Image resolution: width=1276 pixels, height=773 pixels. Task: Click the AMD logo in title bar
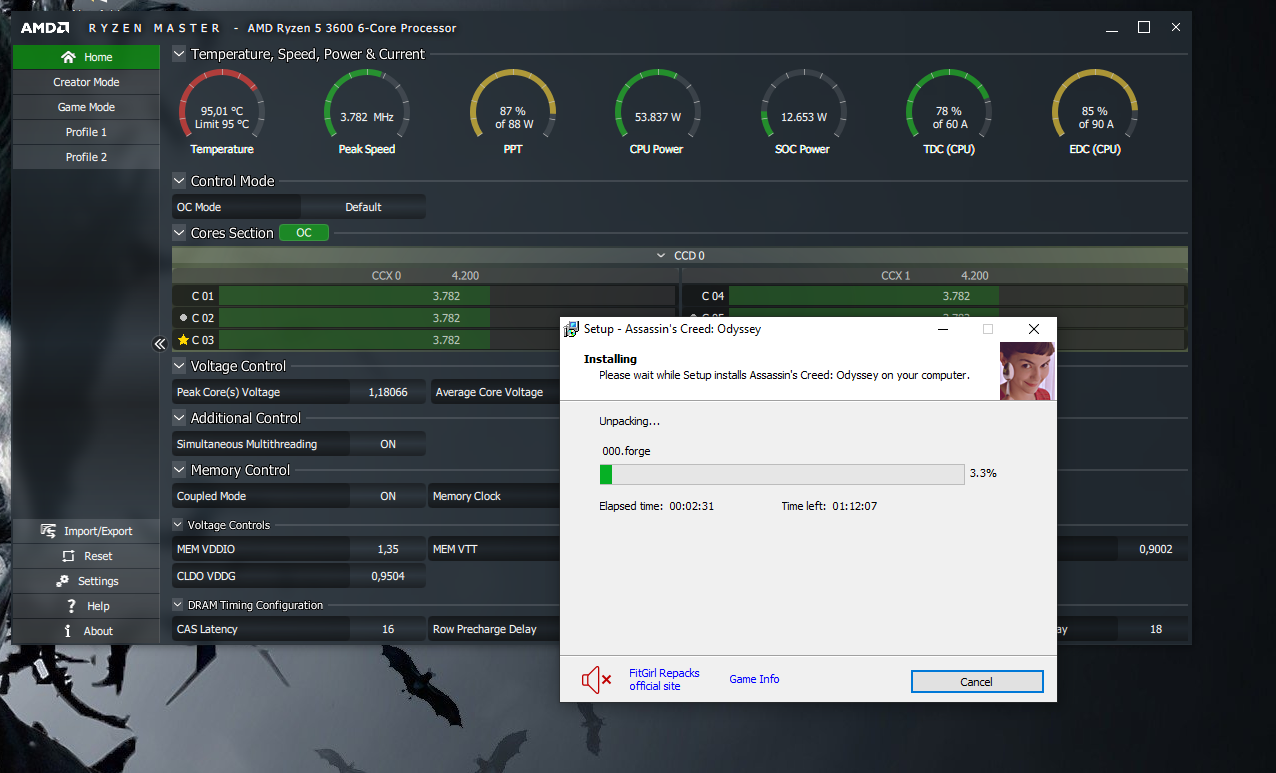click(x=45, y=28)
